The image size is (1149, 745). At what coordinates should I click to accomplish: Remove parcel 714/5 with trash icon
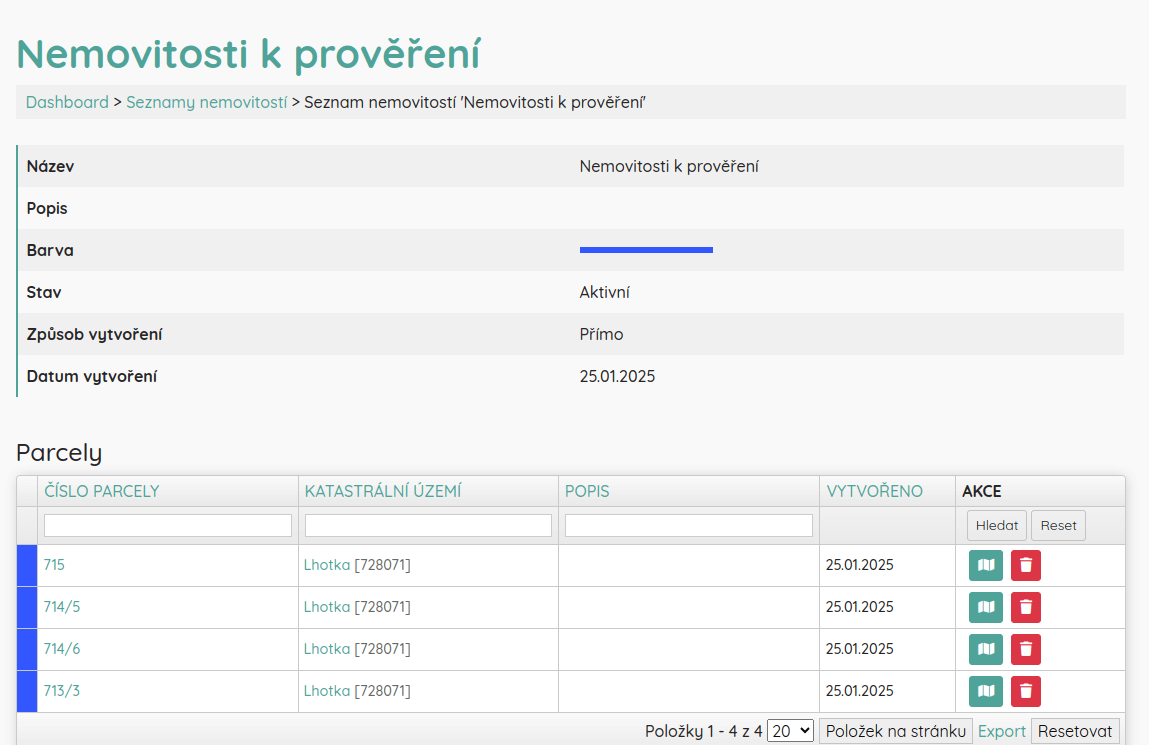[x=1025, y=607]
